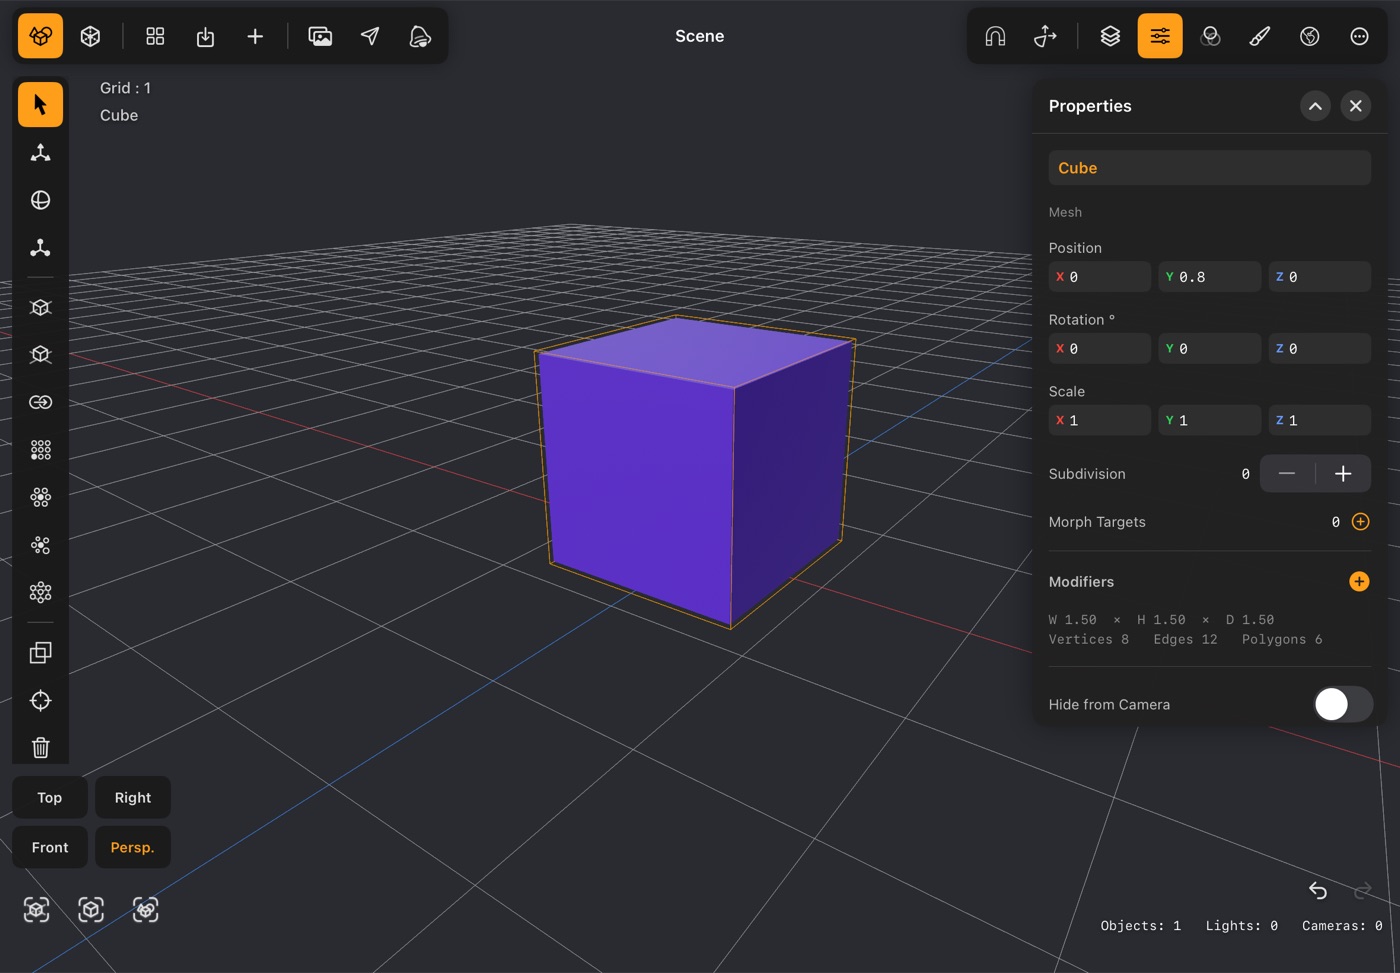Toggle Hide from Camera switch
The image size is (1400, 973).
(1343, 704)
